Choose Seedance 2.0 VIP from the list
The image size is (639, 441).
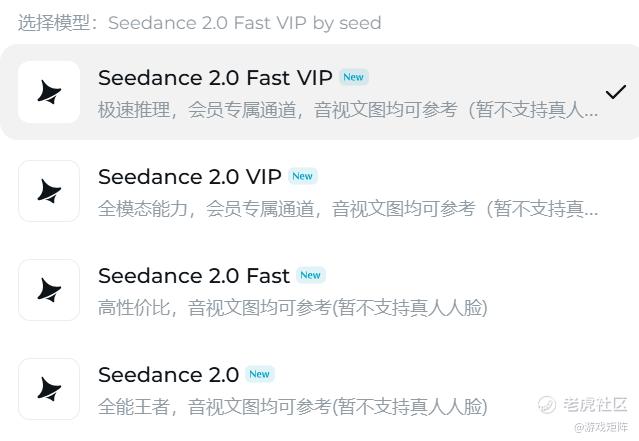pos(190,176)
